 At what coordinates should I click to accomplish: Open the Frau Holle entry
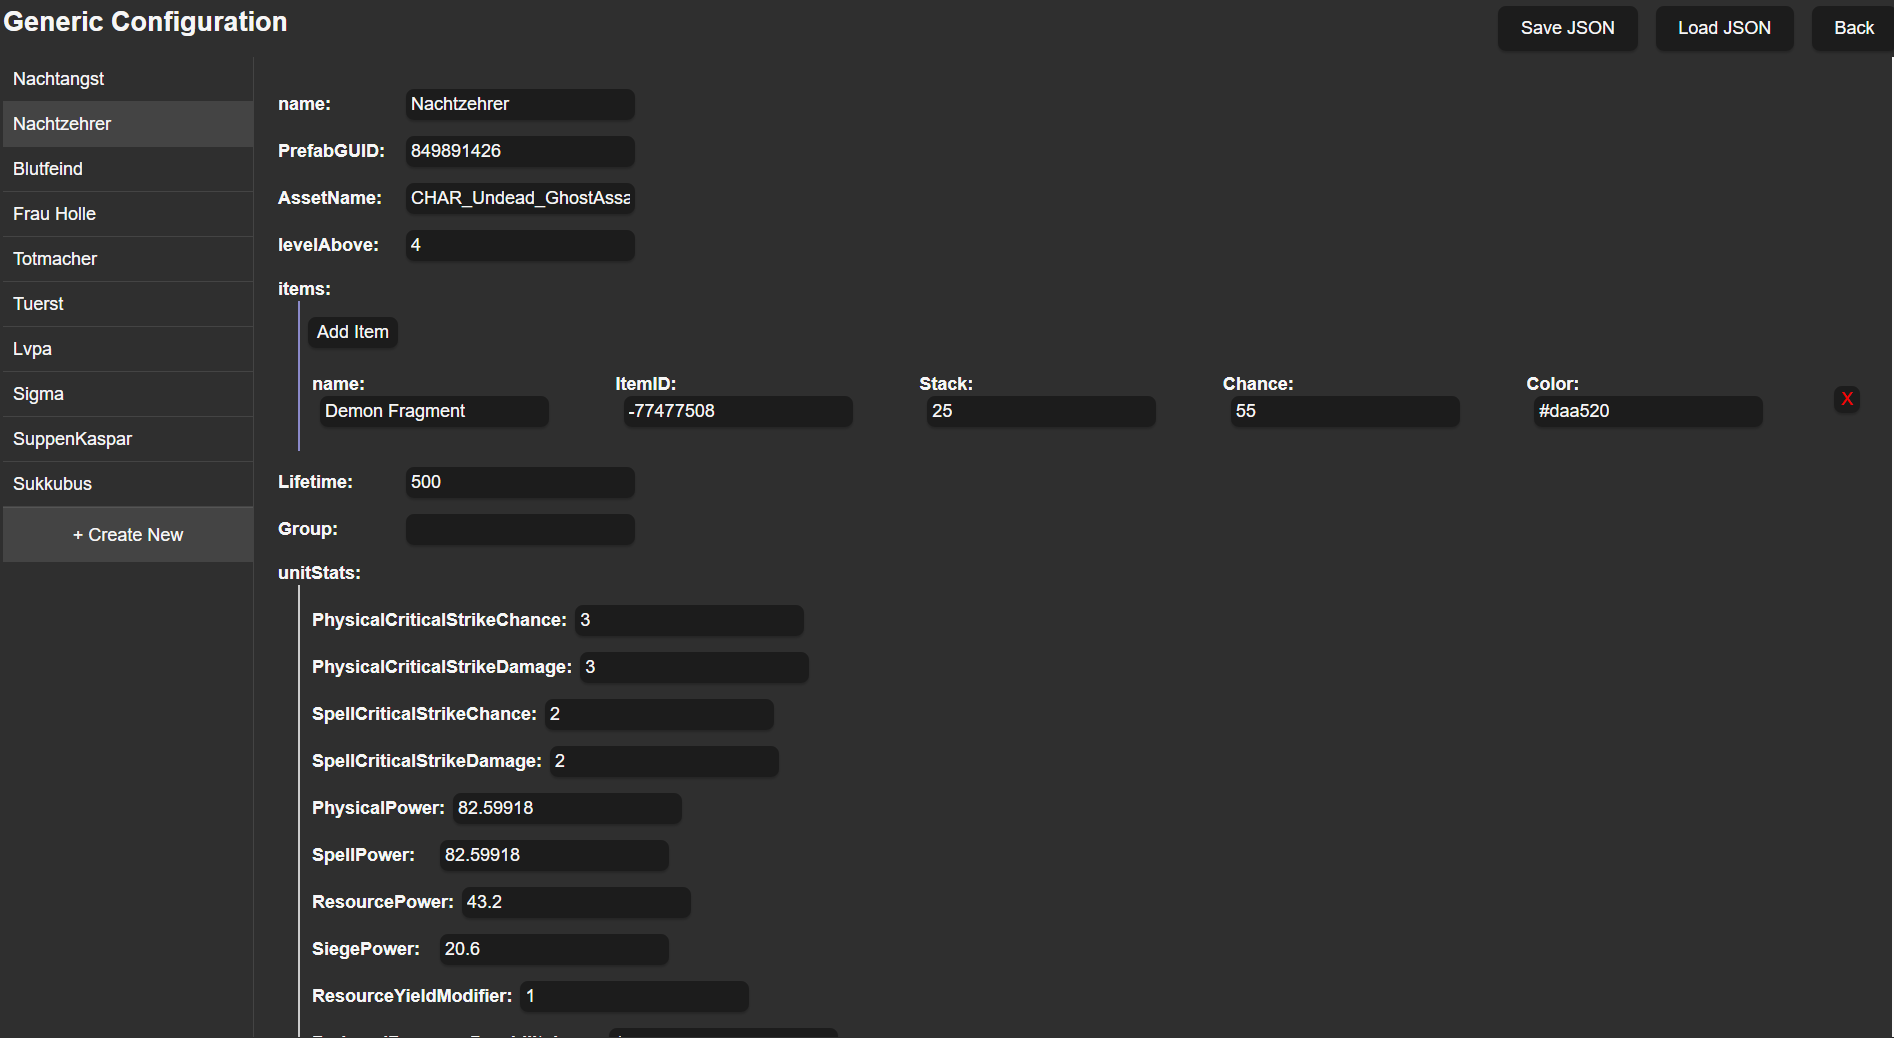(128, 214)
